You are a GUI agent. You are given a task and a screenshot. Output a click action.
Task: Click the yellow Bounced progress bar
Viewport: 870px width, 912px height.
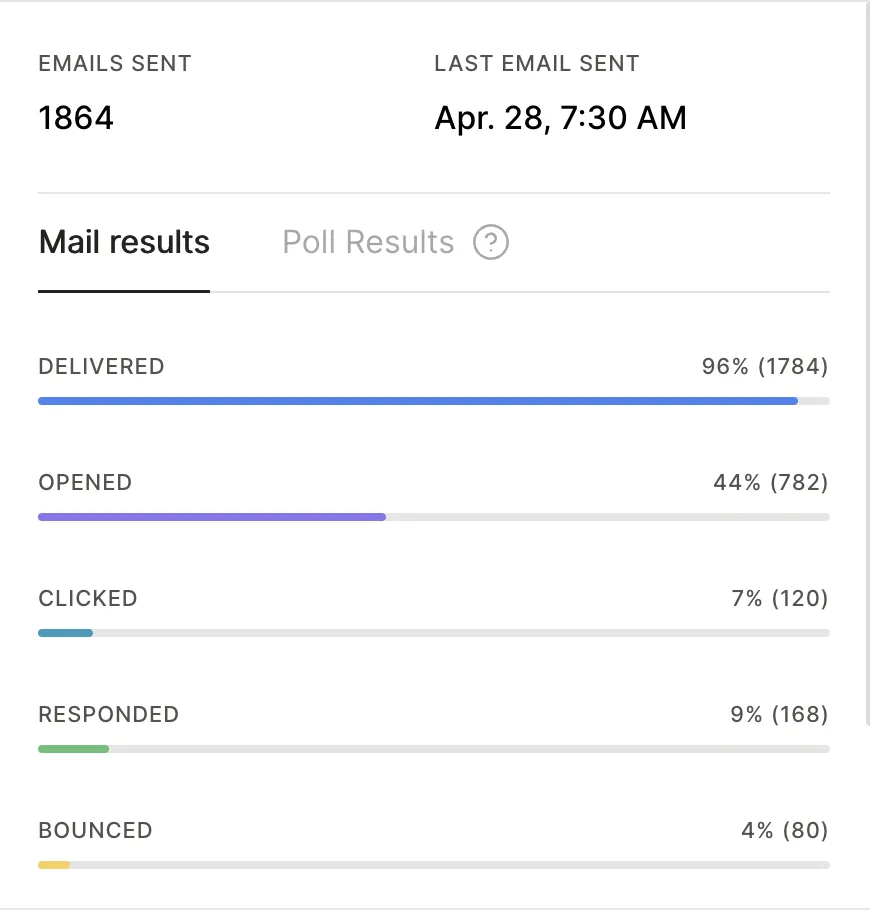54,865
